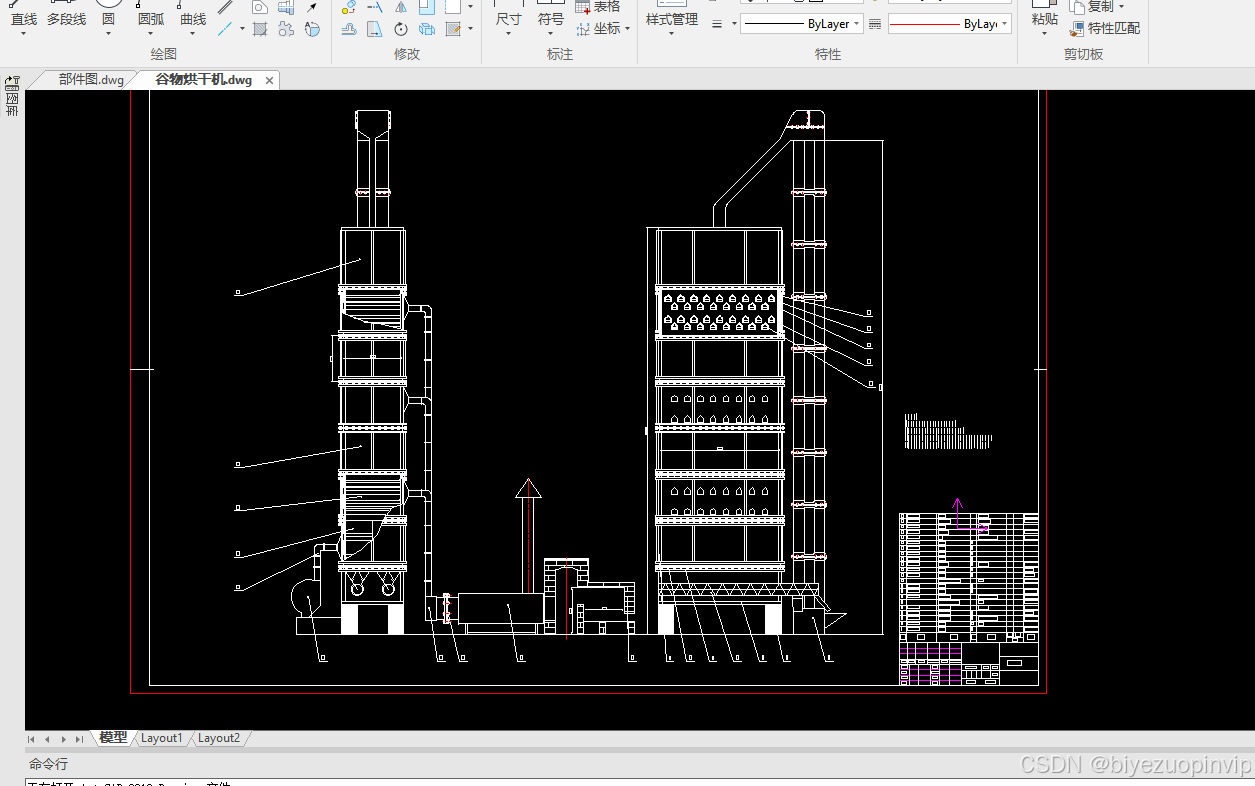Screen dimensions: 1255x786
Task: Expand the 坐标 dropdown arrow
Action: 628,29
